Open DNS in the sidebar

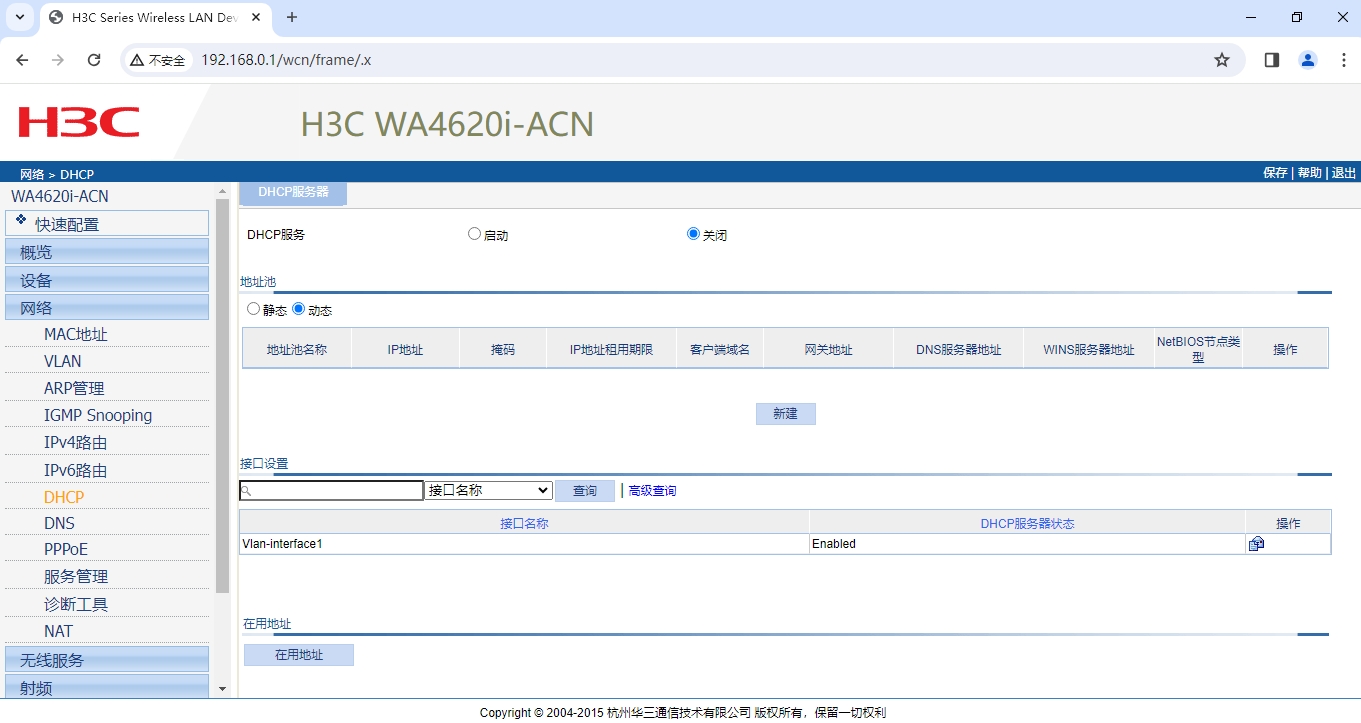coord(59,523)
